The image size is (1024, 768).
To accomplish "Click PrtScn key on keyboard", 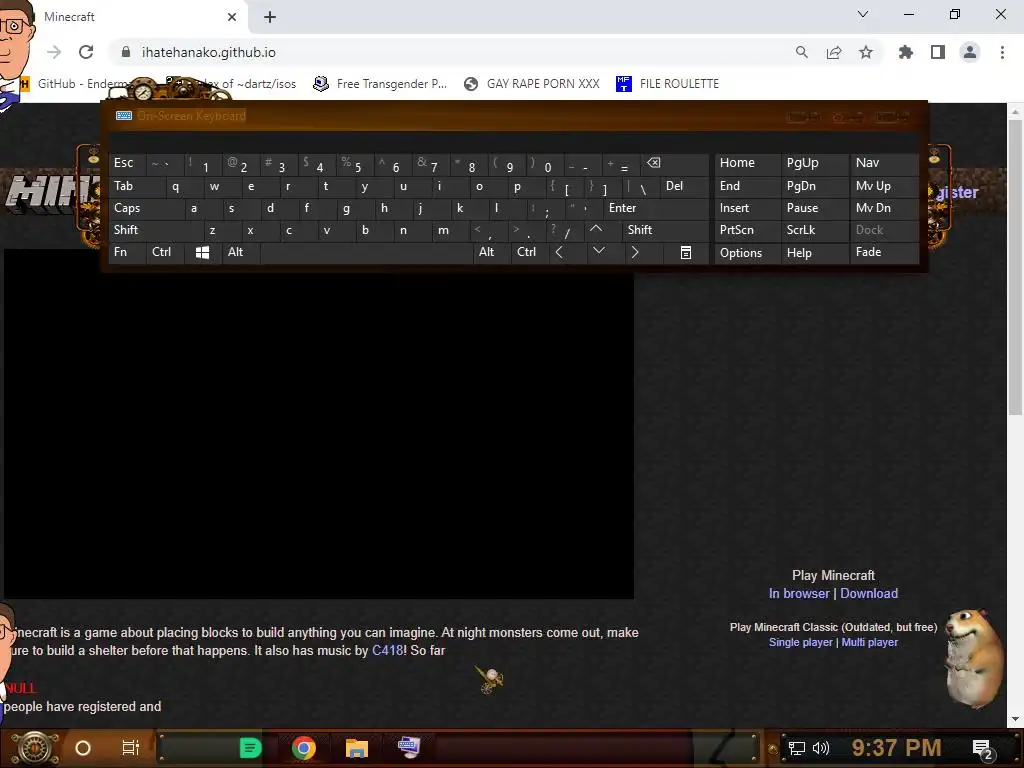I will [747, 230].
